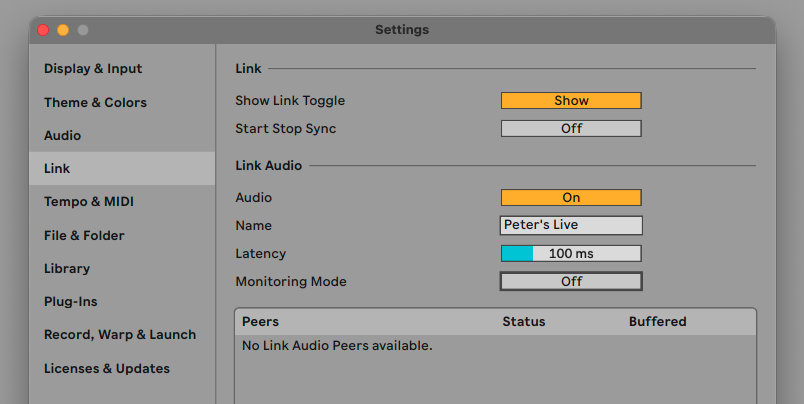Viewport: 804px width, 404px height.
Task: Go to Tempo & MIDI settings
Action: click(x=88, y=202)
